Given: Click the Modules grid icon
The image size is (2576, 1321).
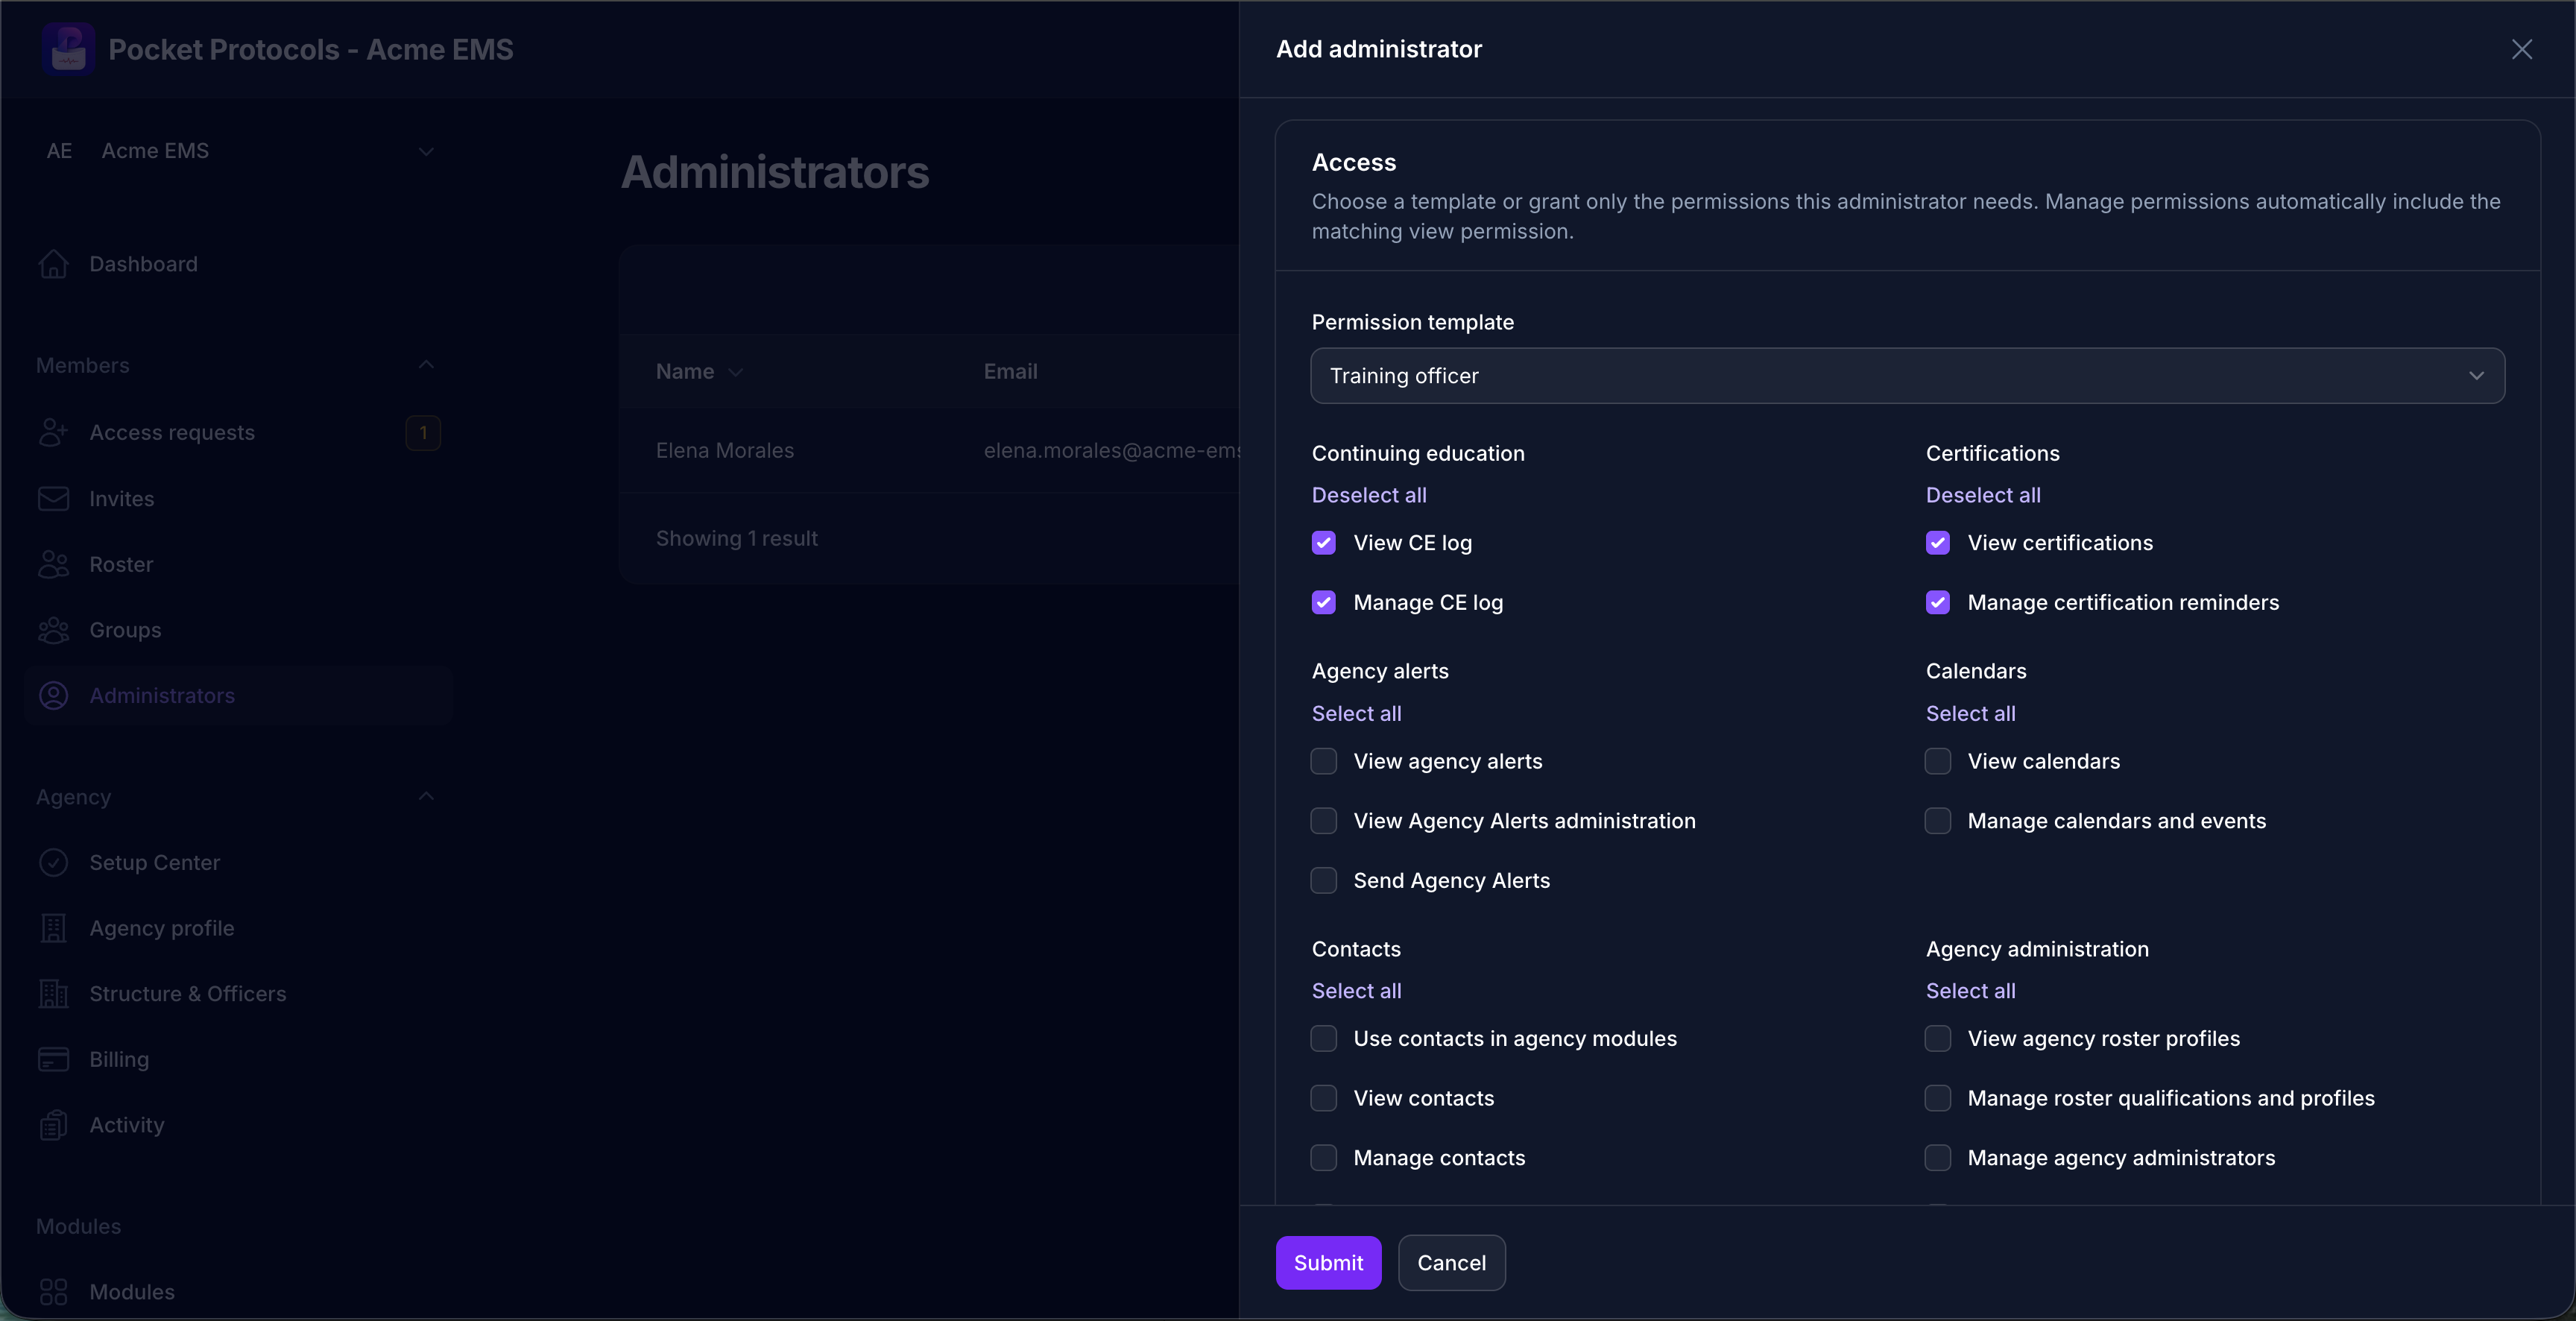Looking at the screenshot, I should (53, 1291).
